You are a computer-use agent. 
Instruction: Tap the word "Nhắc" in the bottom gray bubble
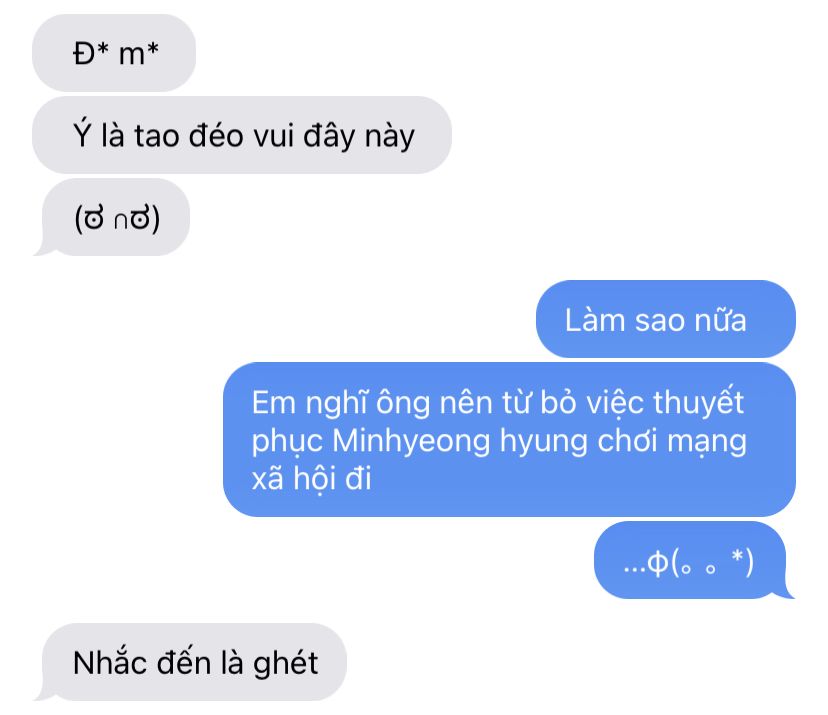point(110,661)
